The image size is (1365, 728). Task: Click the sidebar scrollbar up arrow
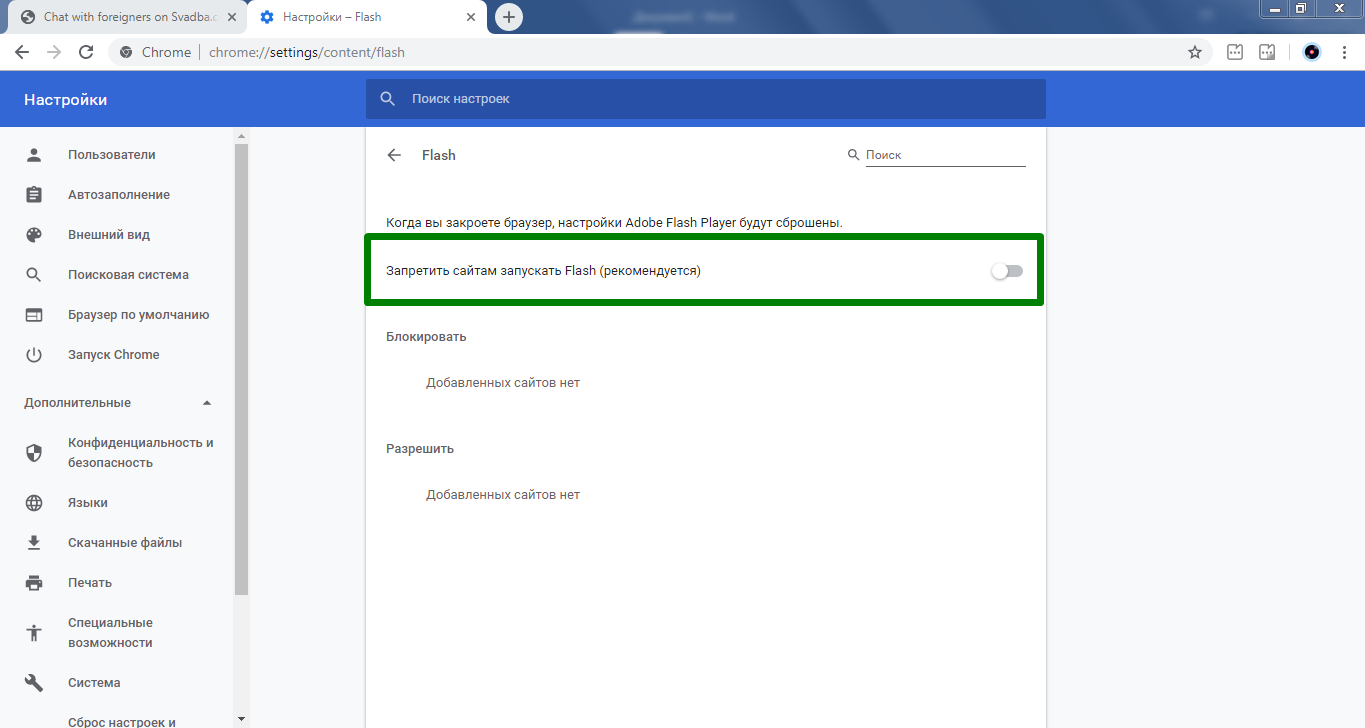(x=241, y=135)
